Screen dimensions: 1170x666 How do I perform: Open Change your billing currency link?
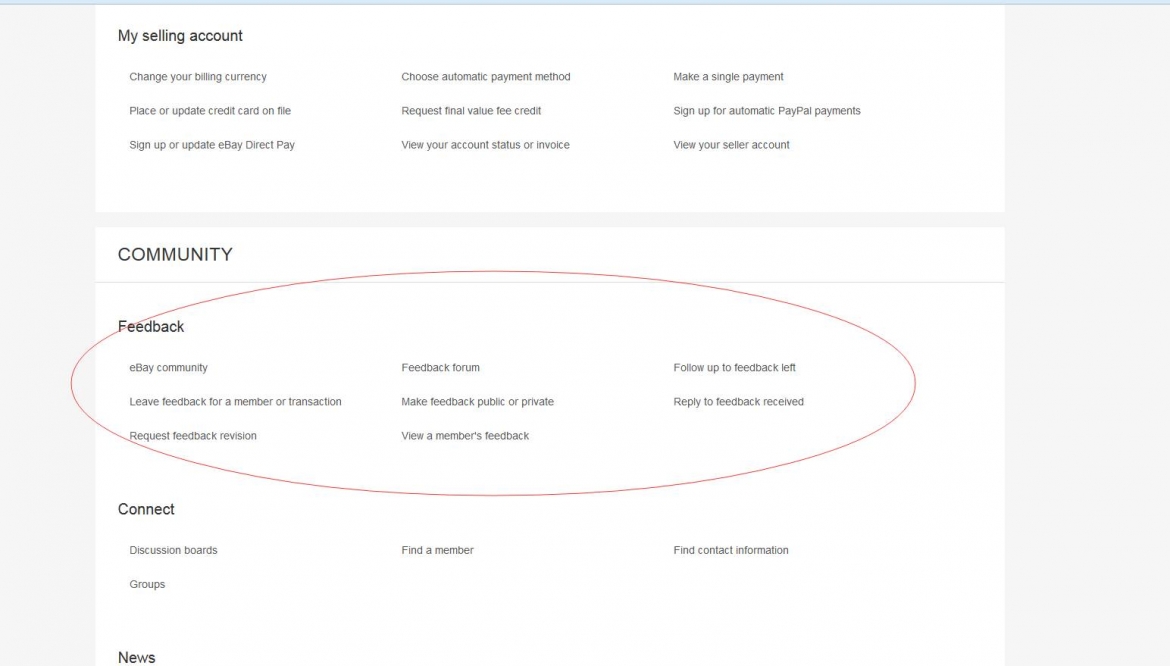198,77
